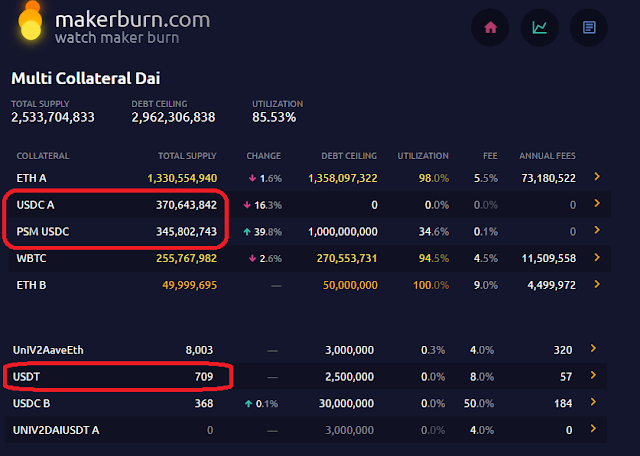This screenshot has width=640, height=456.
Task: Open the document list icon
Action: pyautogui.click(x=589, y=27)
